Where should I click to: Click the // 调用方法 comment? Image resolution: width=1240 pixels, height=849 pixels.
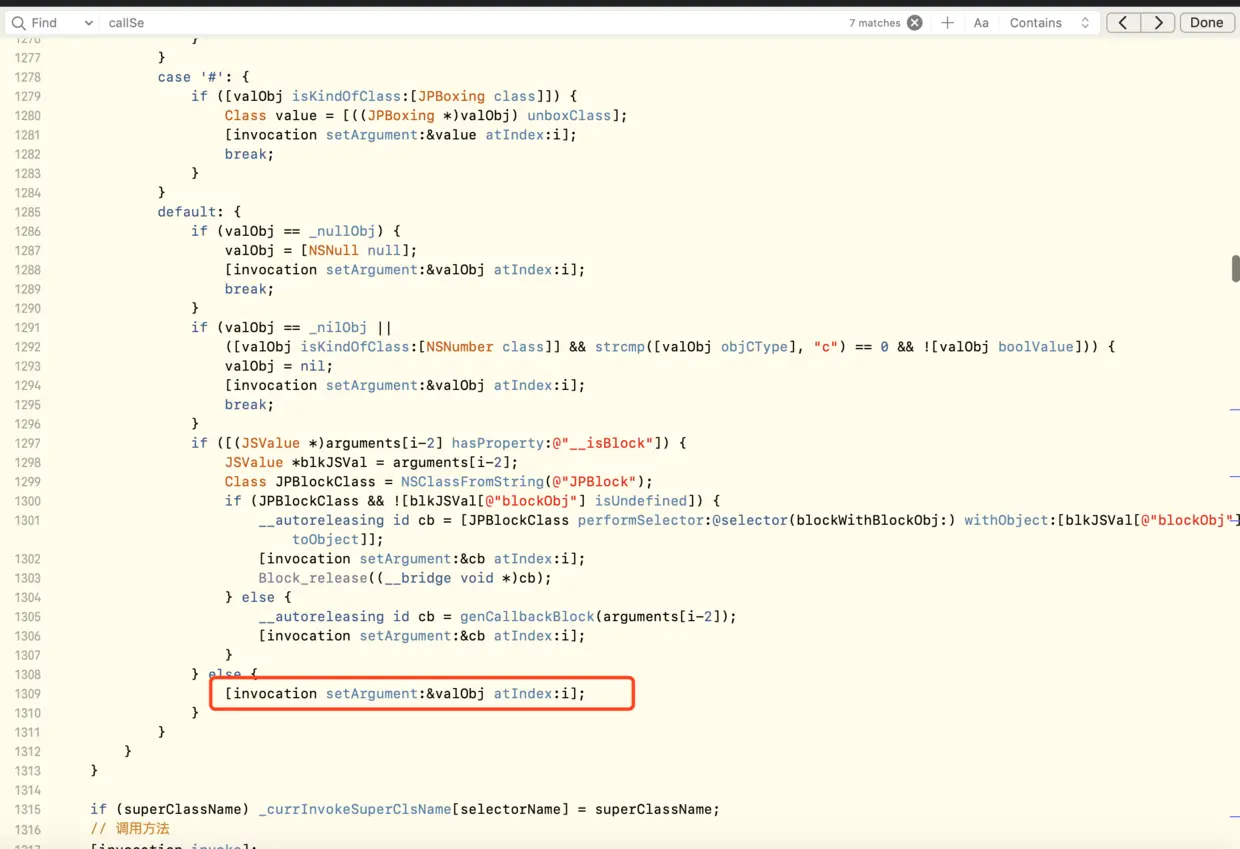pos(130,829)
